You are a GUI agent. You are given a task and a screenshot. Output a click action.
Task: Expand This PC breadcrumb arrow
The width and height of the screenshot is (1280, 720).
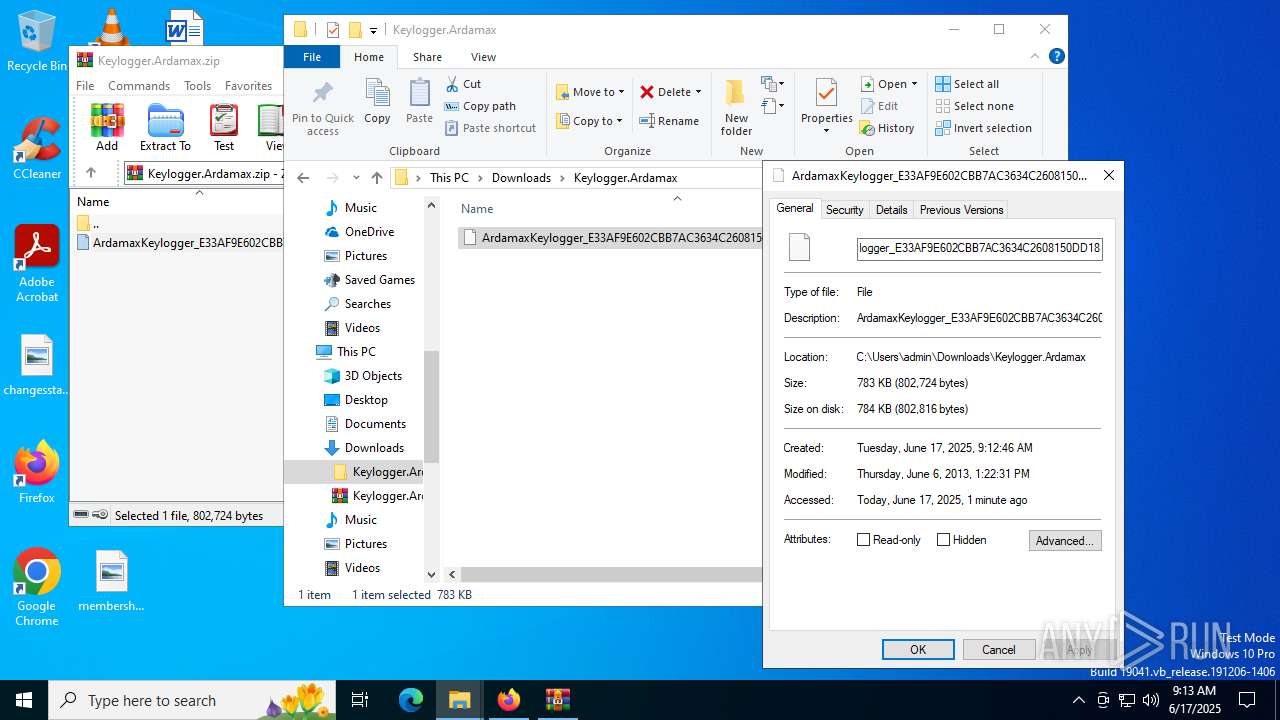(x=480, y=178)
